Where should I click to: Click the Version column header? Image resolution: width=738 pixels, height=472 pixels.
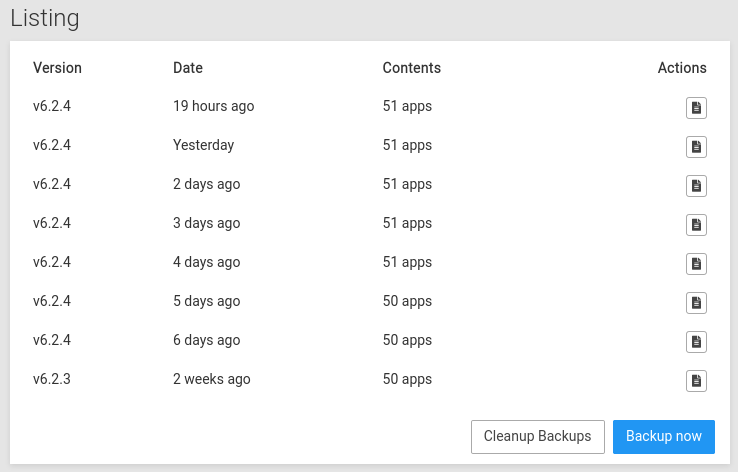[57, 68]
